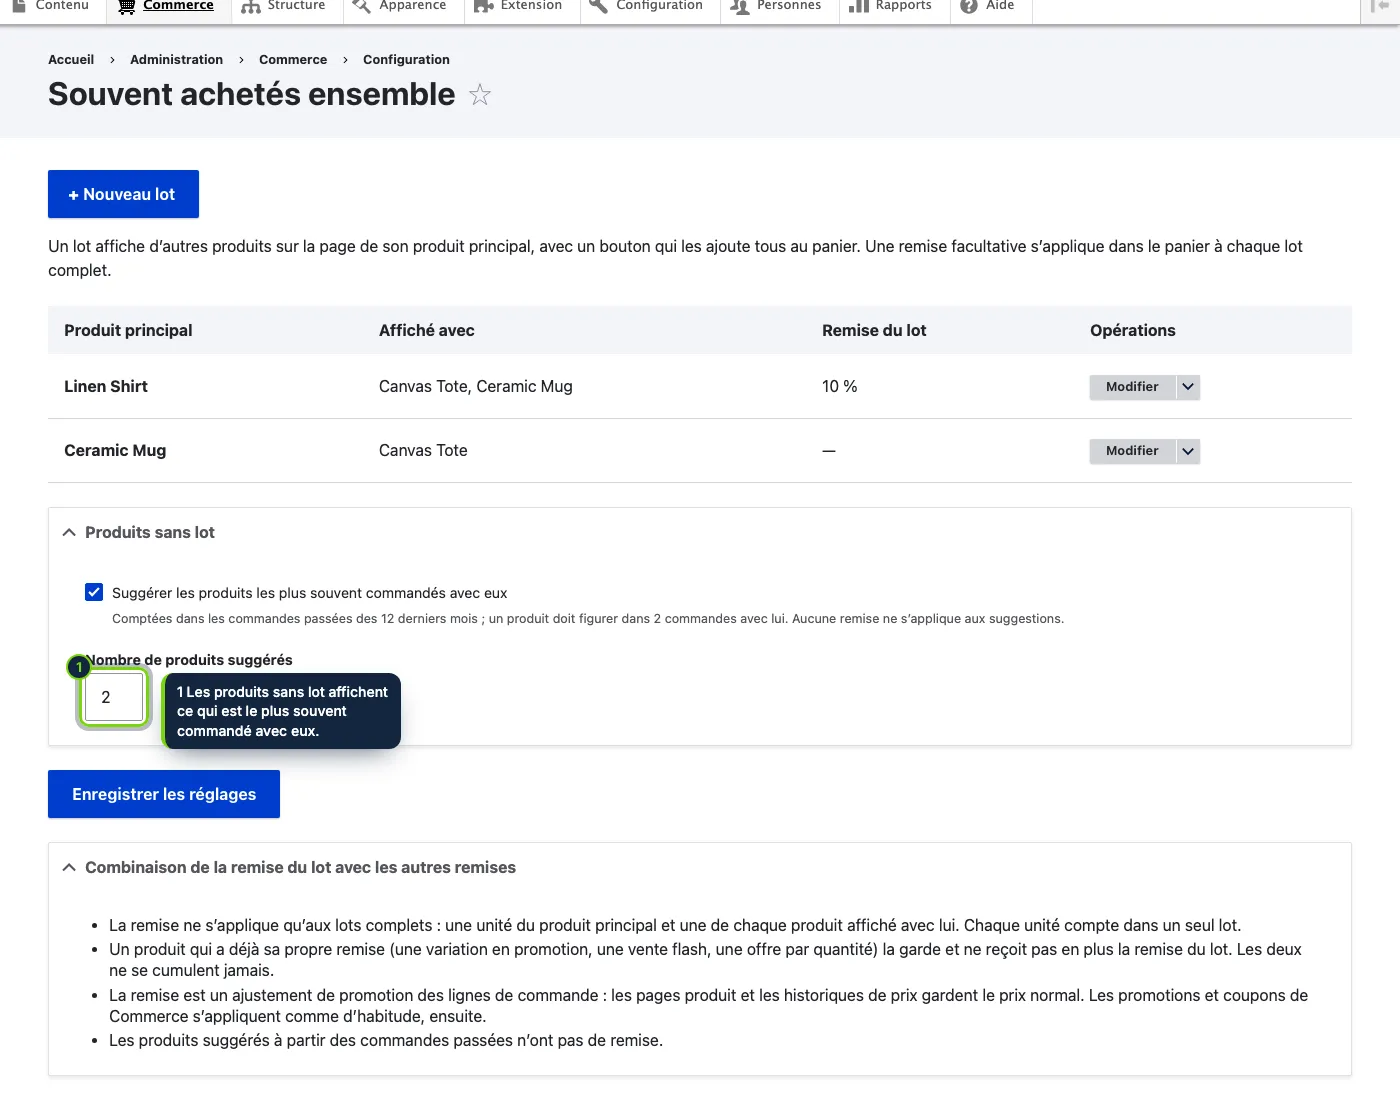Open the operations dropdown arrow for Linen Shirt

1188,387
